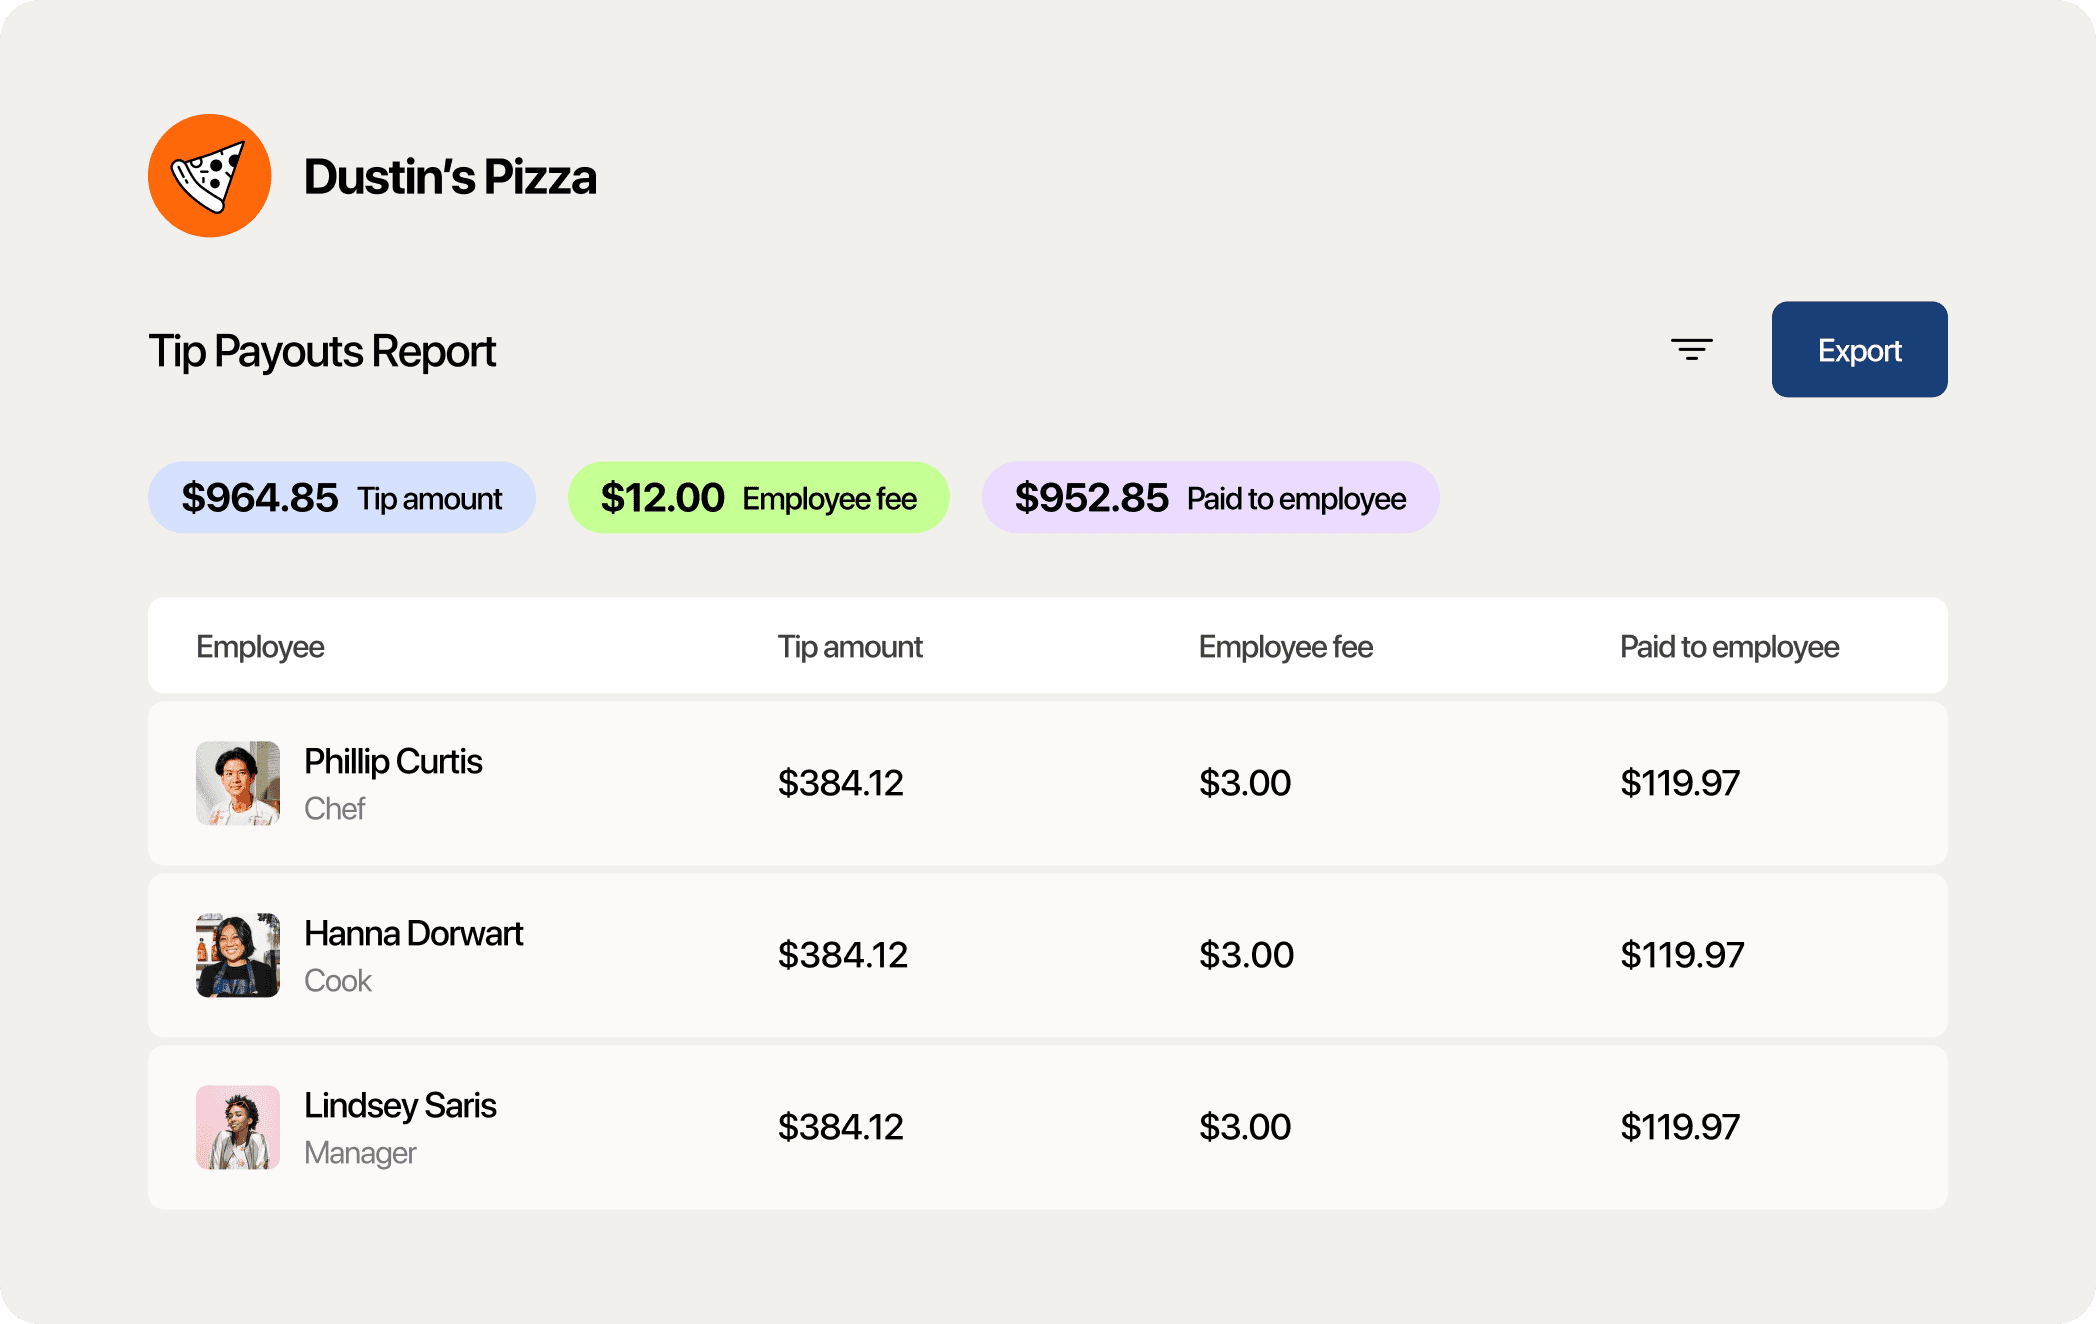
Task: Sort by Paid to employee column header
Action: (1728, 647)
